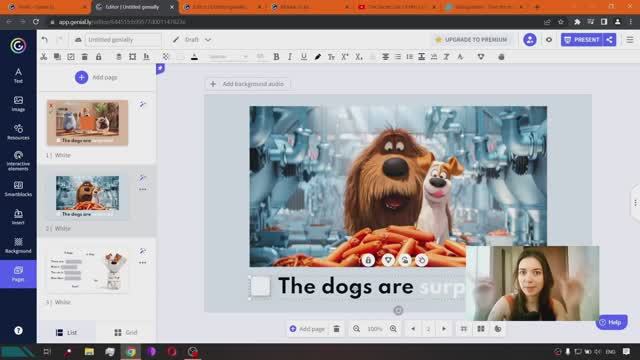This screenshot has height=360, width=640.
Task: Click the question mark icon in sidebar
Action: [18, 331]
